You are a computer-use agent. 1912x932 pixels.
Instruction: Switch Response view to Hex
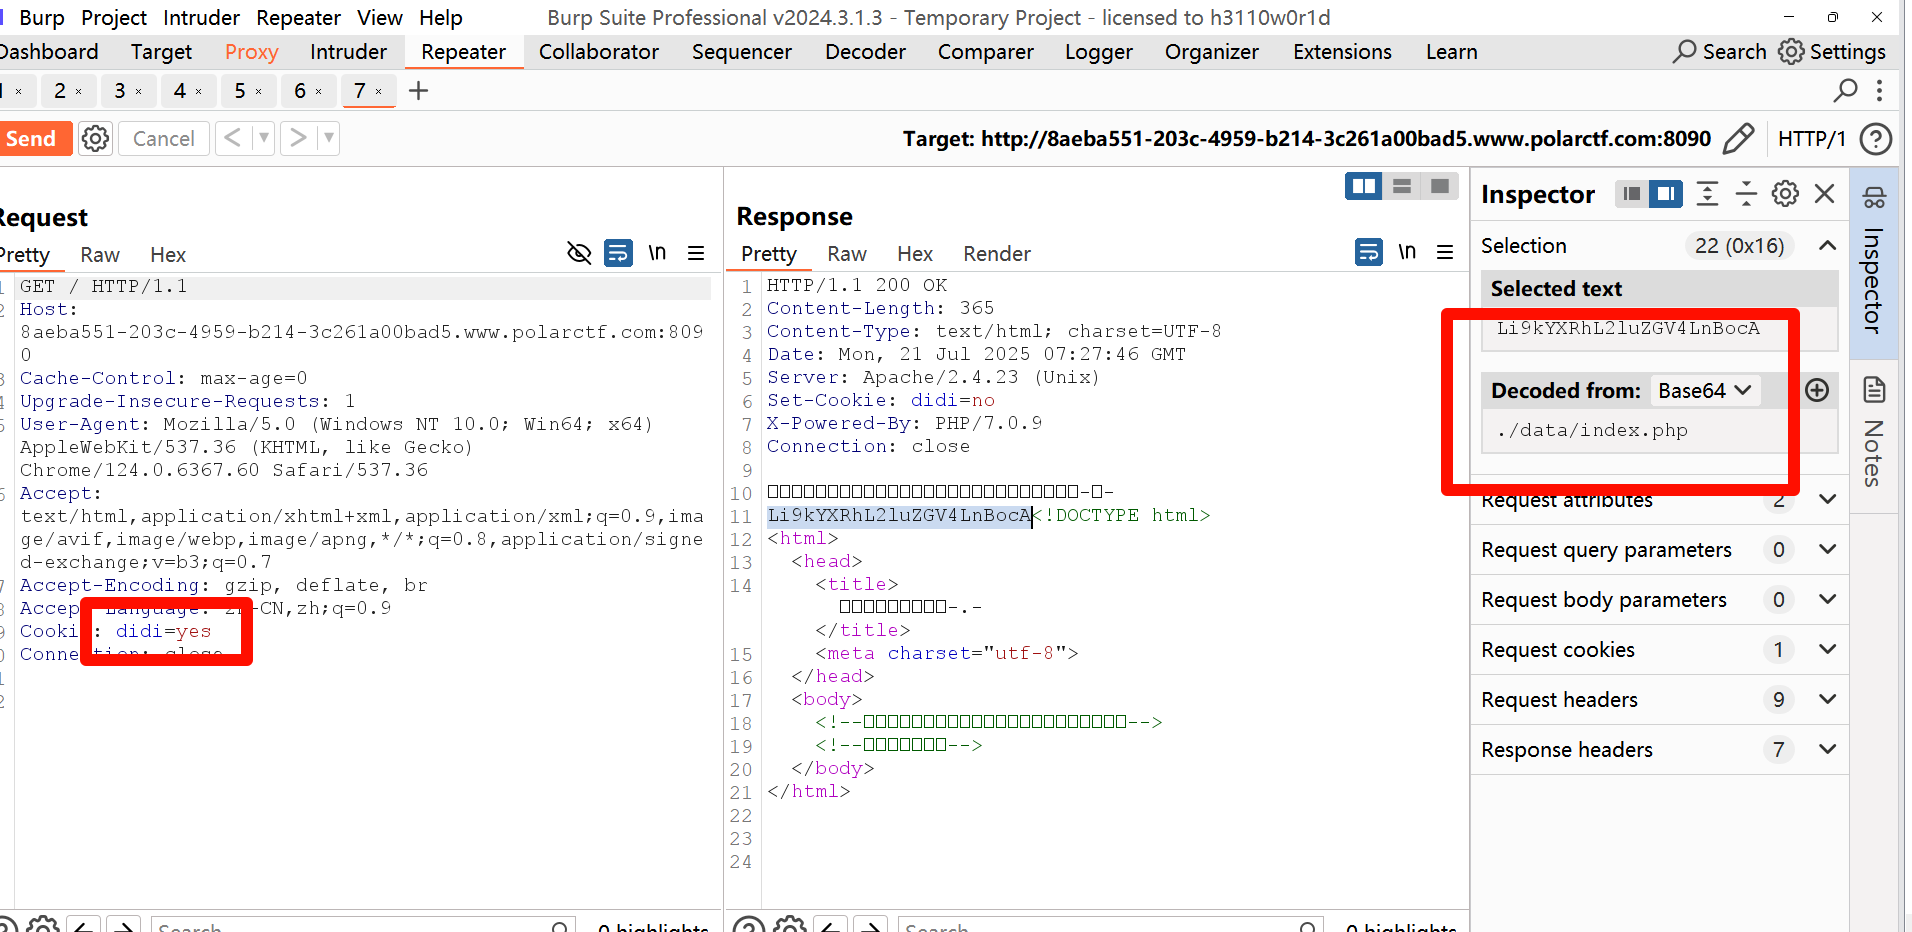(915, 253)
